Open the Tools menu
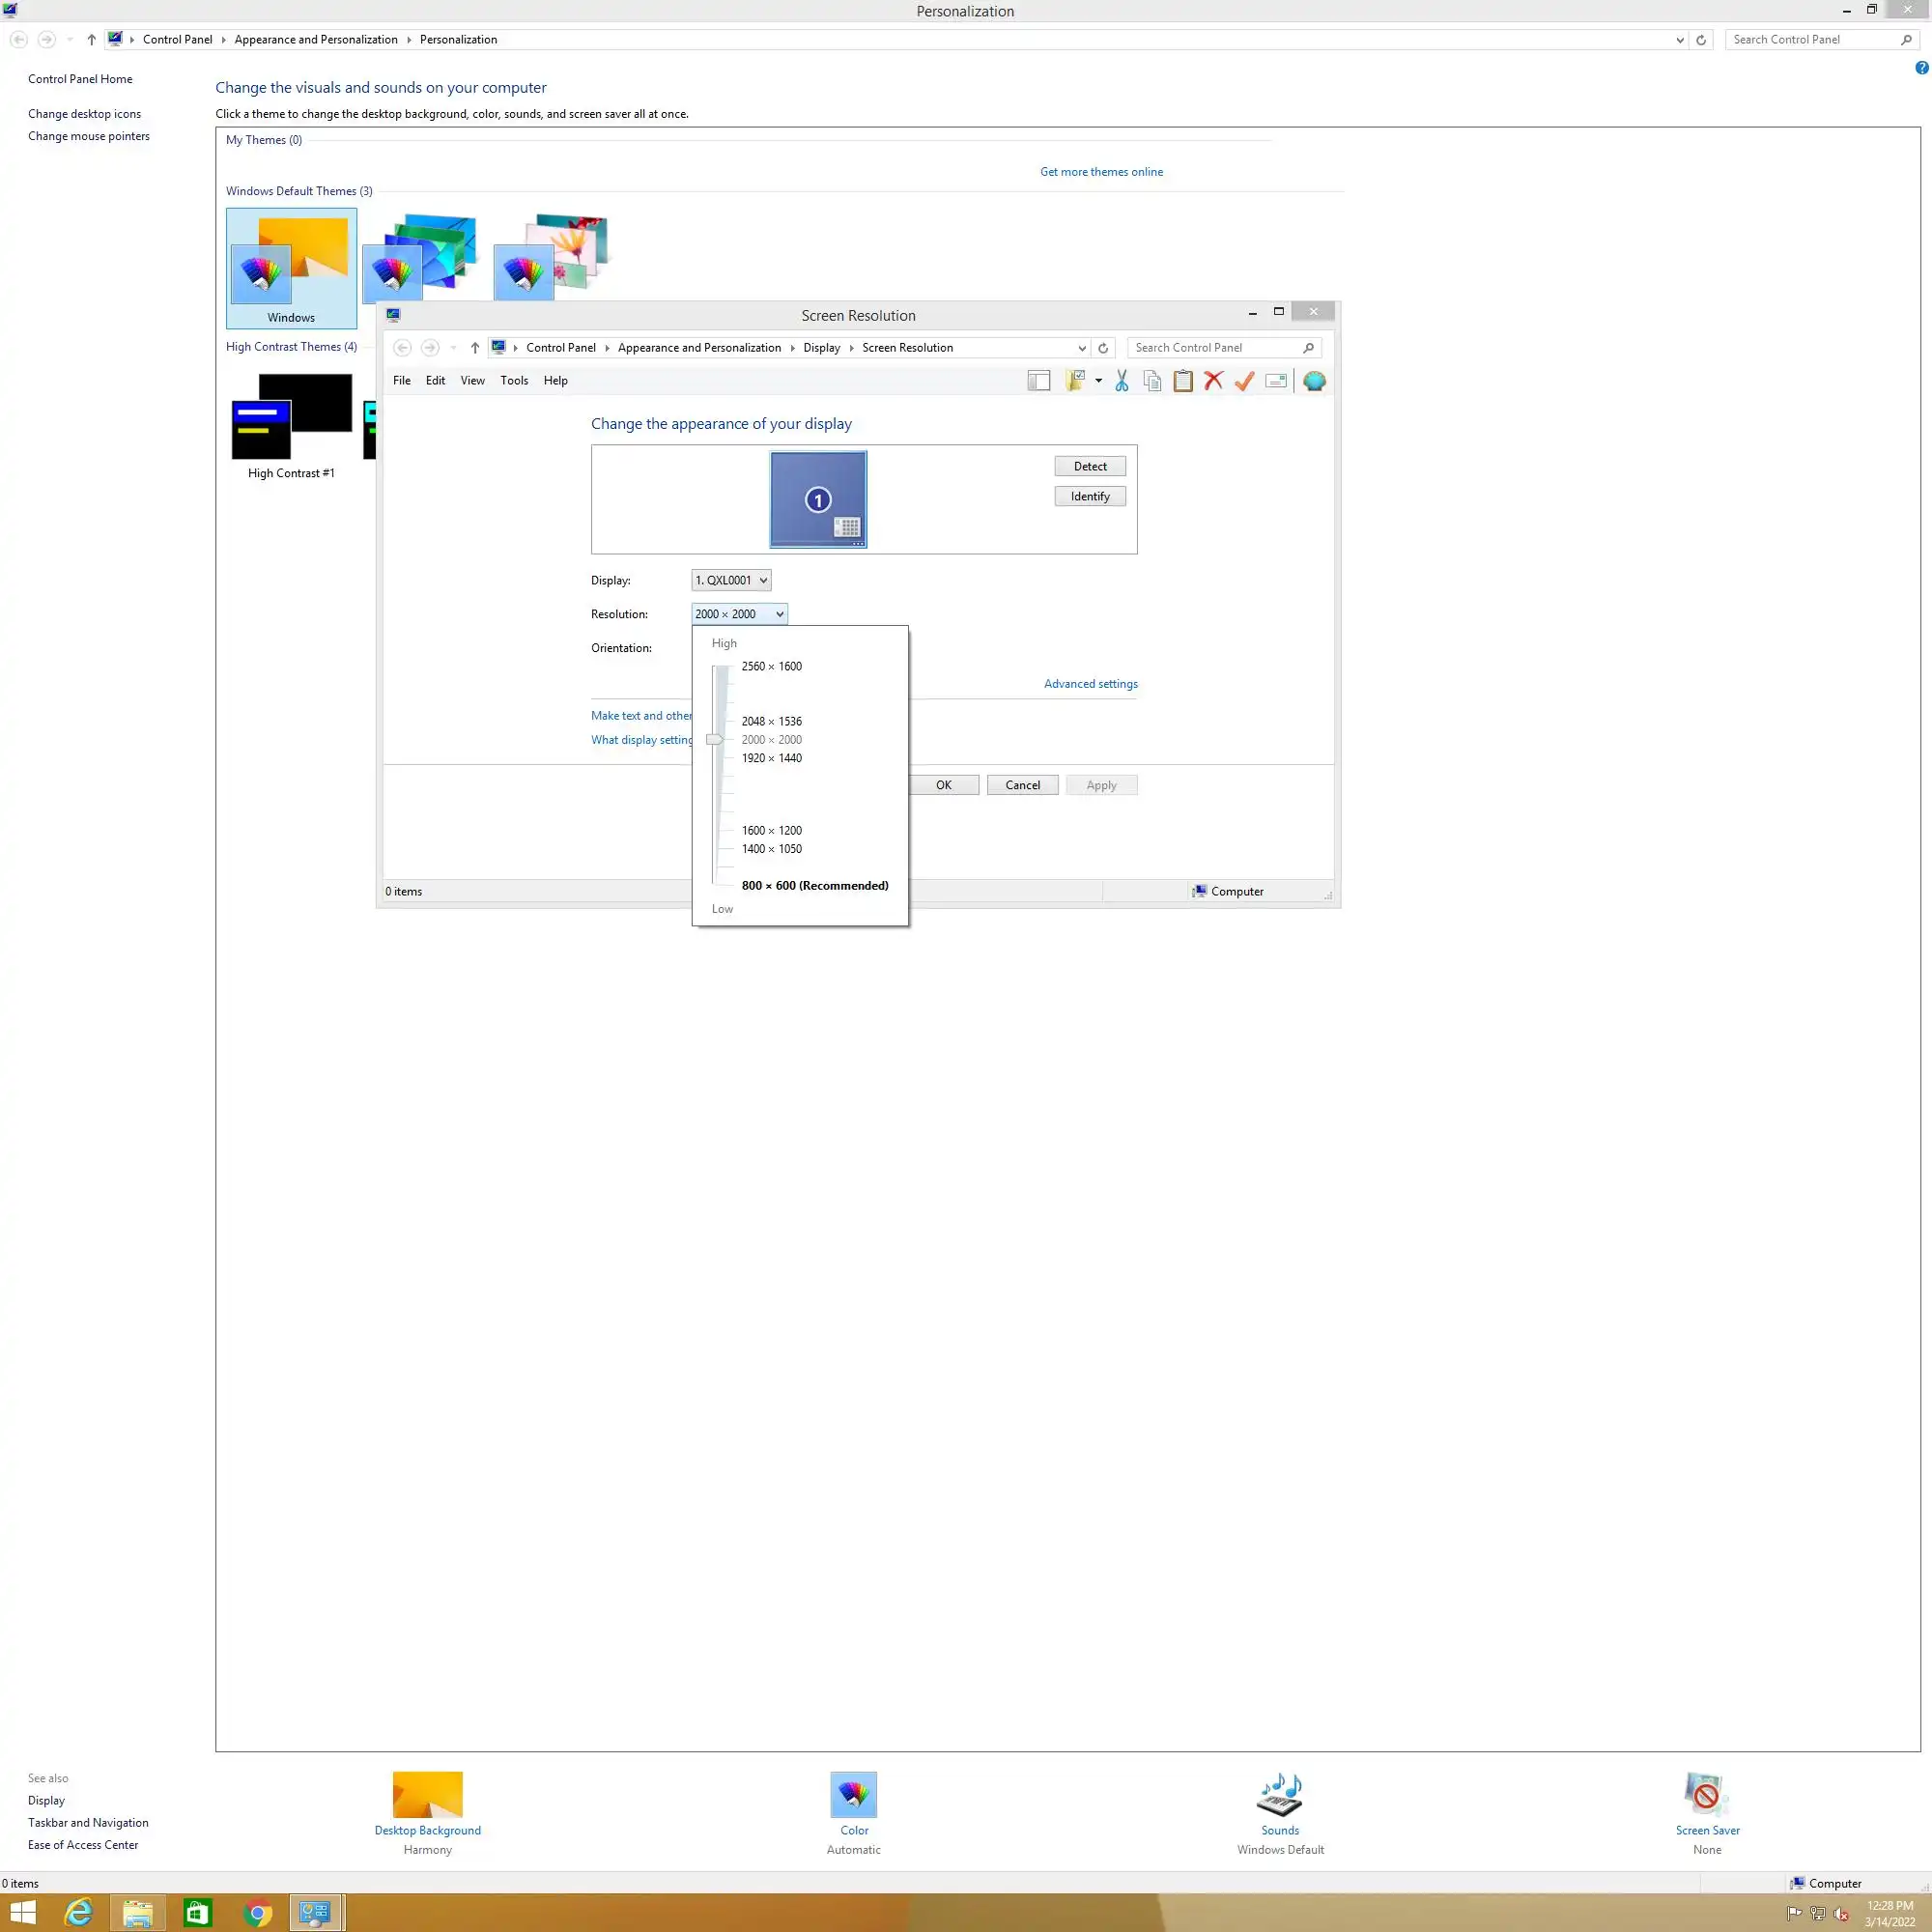Screen dimensions: 1932x1932 point(514,381)
